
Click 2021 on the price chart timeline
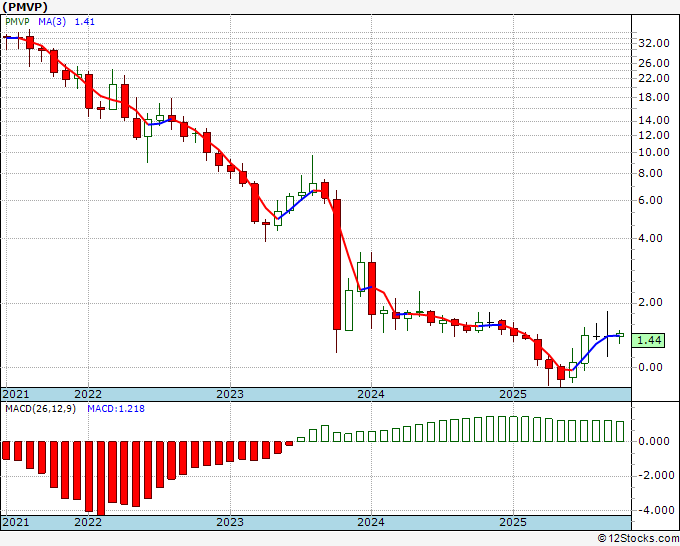point(16,394)
